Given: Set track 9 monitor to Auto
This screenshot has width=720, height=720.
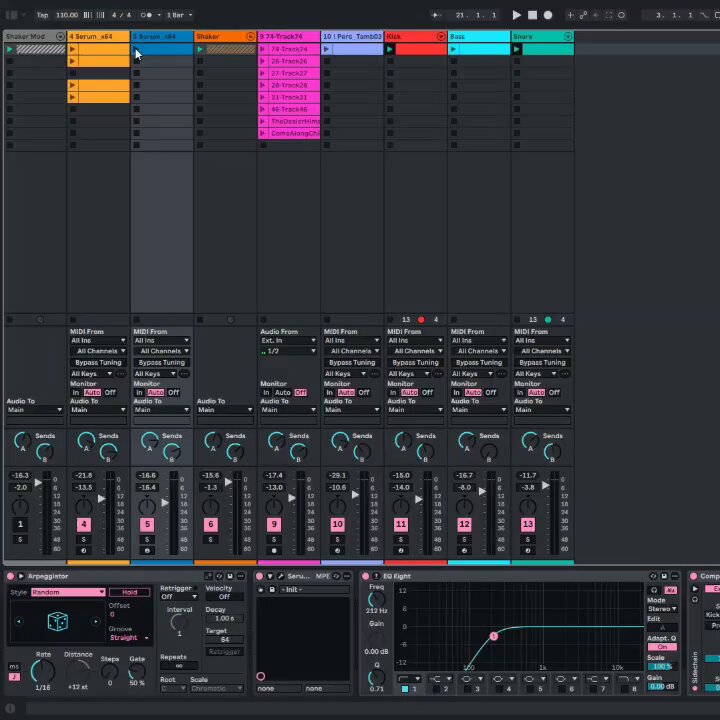Looking at the screenshot, I should pos(282,393).
